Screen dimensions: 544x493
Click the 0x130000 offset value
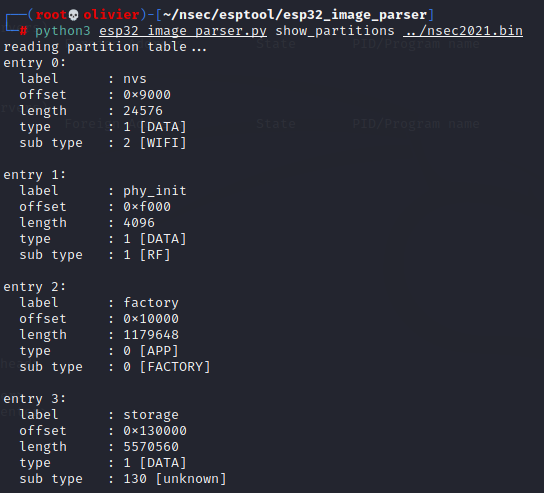[x=155, y=431]
